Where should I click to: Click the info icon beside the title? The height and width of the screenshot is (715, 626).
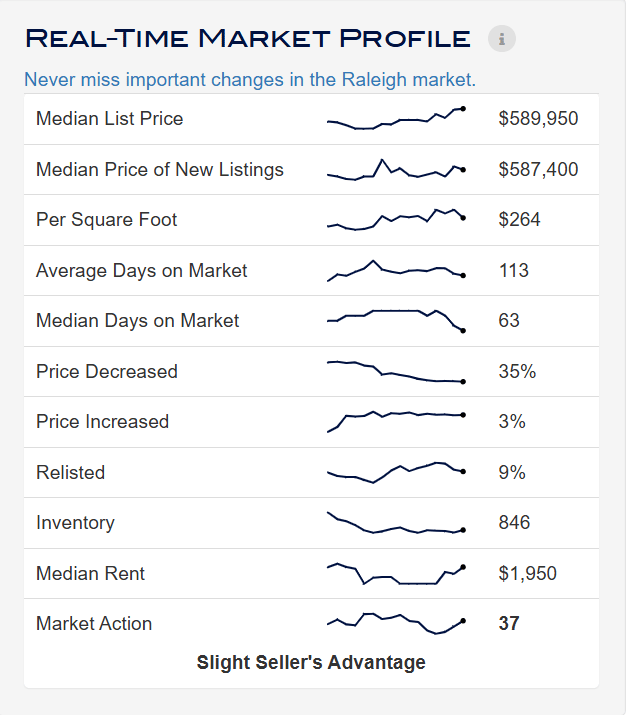click(x=502, y=39)
